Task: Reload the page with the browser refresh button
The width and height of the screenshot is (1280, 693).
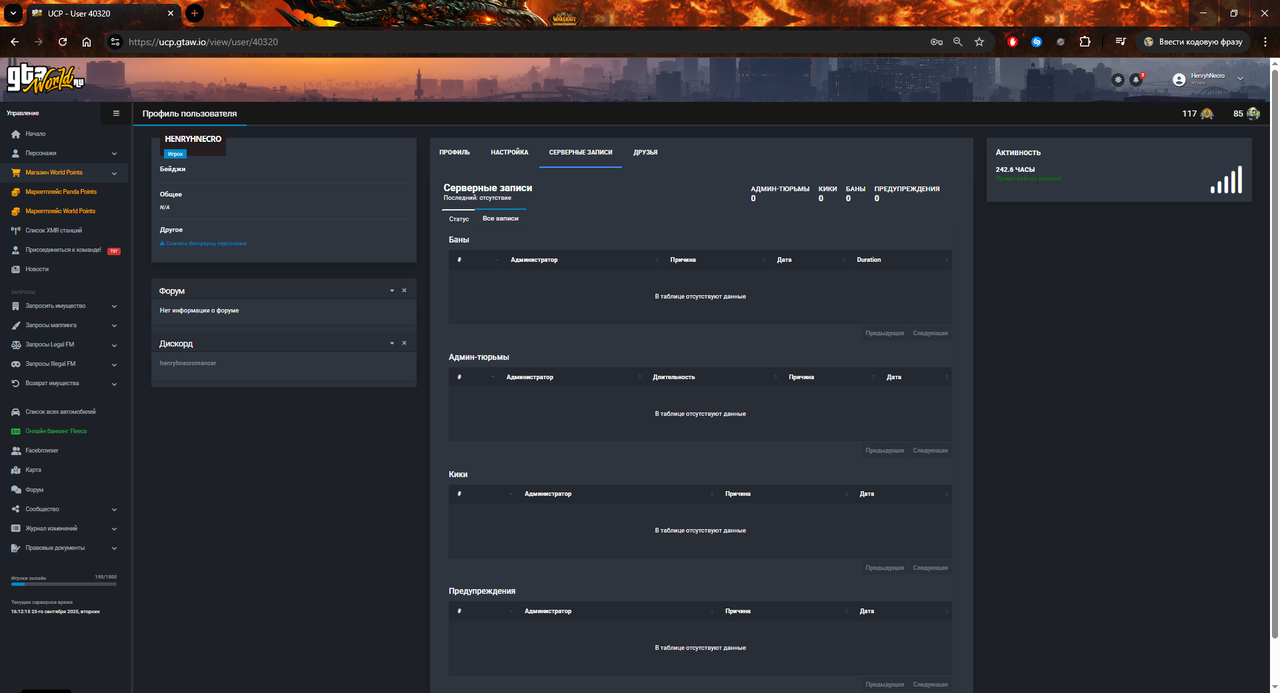Action: point(63,42)
